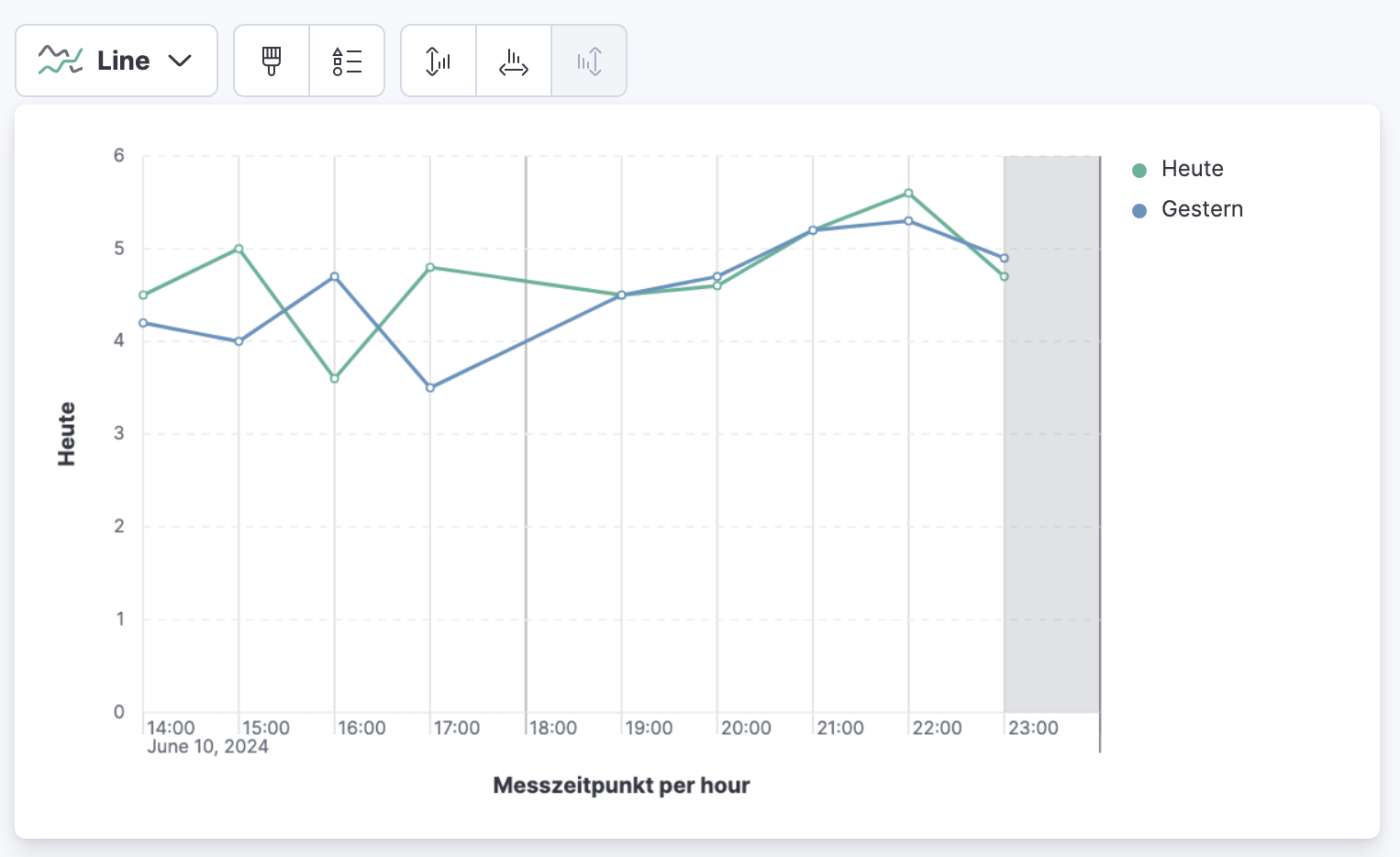This screenshot has width=1400, height=857.
Task: Click the blue Gestern legend dot
Action: [x=1140, y=210]
